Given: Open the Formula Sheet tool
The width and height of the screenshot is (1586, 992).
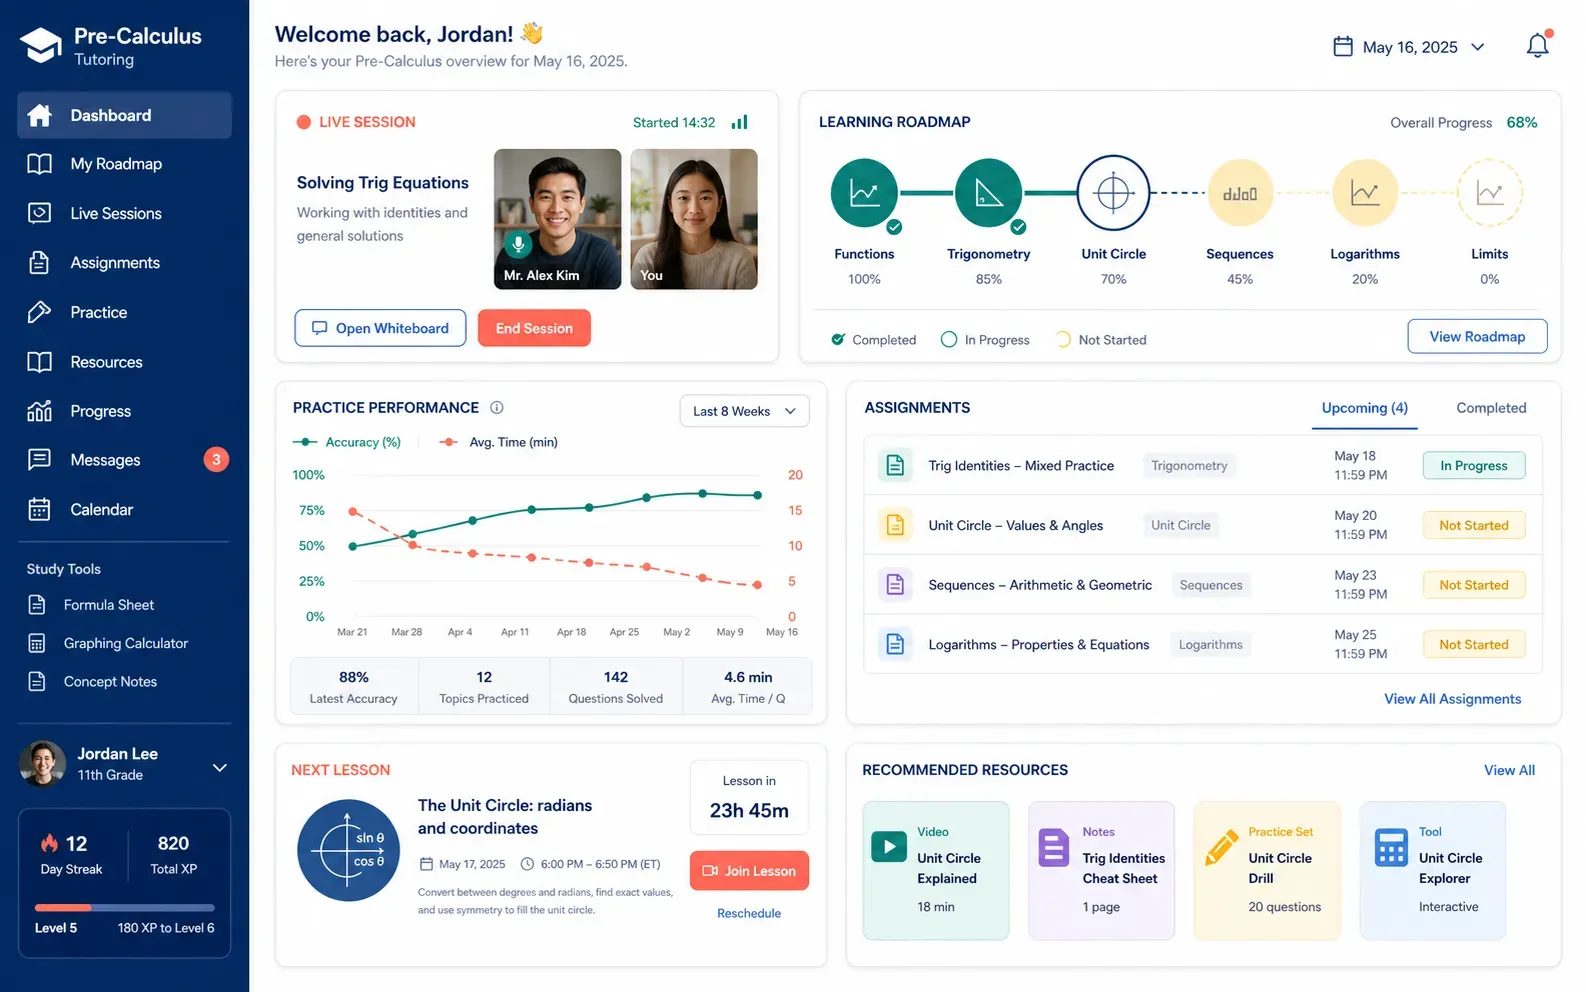Looking at the screenshot, I should pyautogui.click(x=107, y=605).
